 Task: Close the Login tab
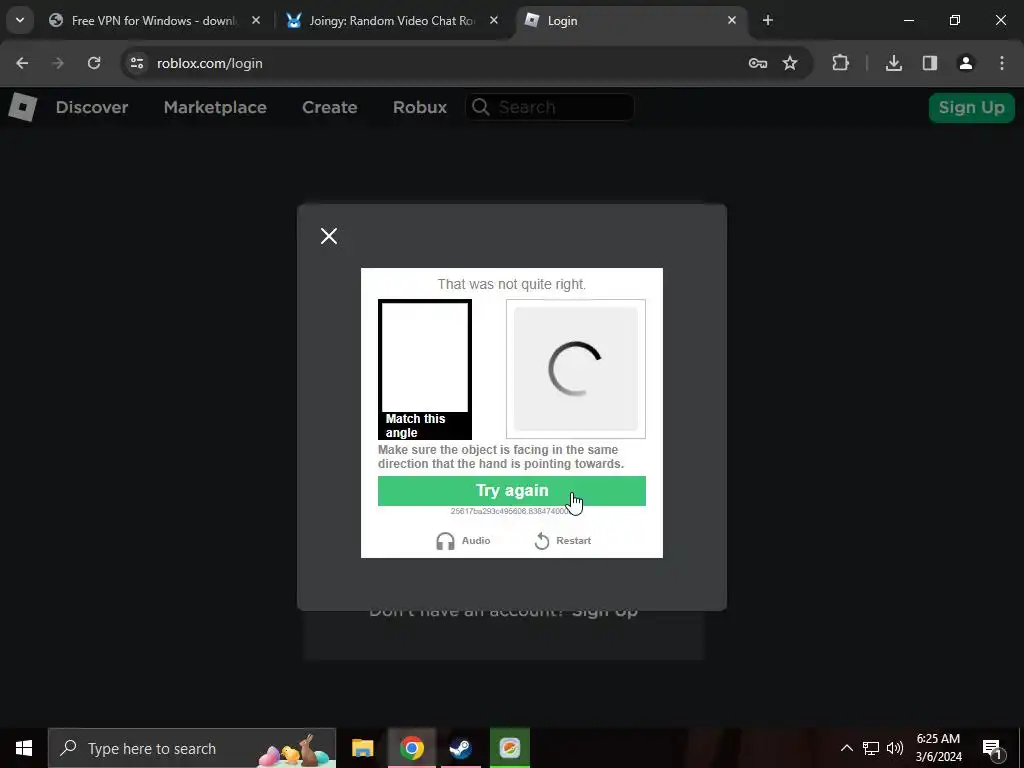pos(731,21)
